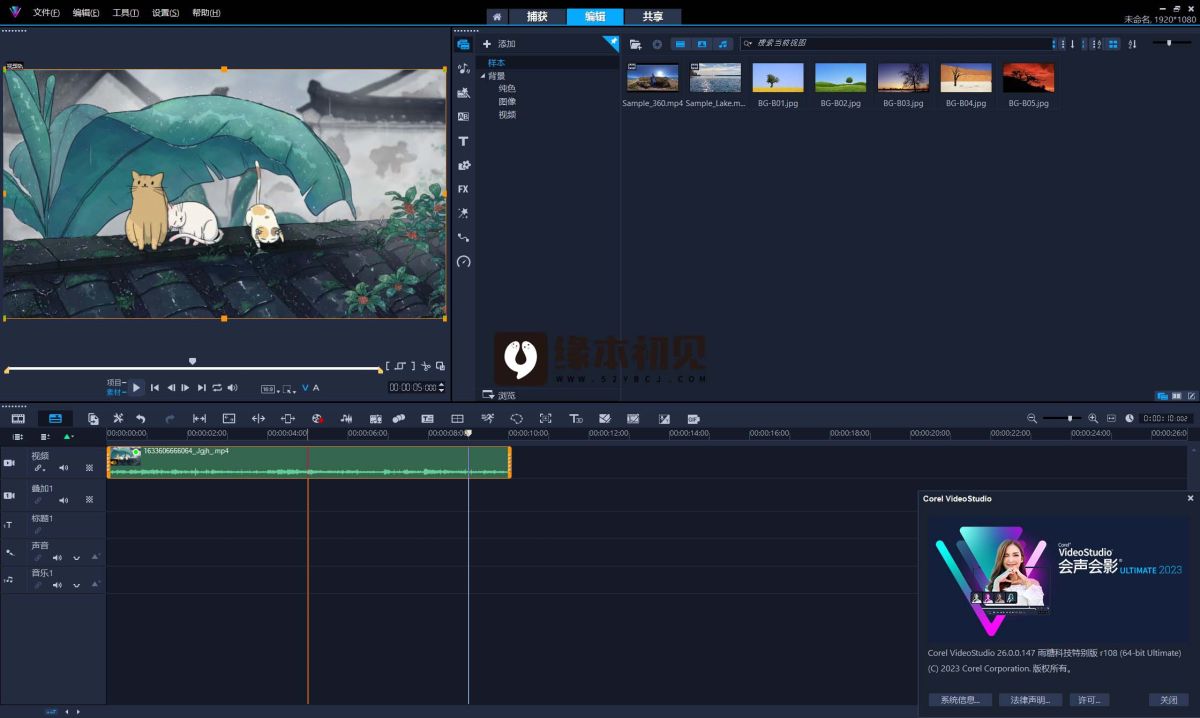Open the Subtitle Editor tool

[427, 418]
